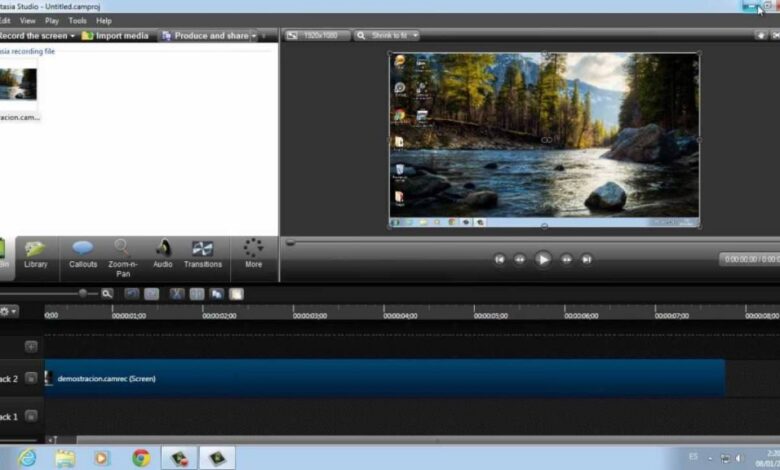Toggle the lock on Track 1

coord(31,416)
